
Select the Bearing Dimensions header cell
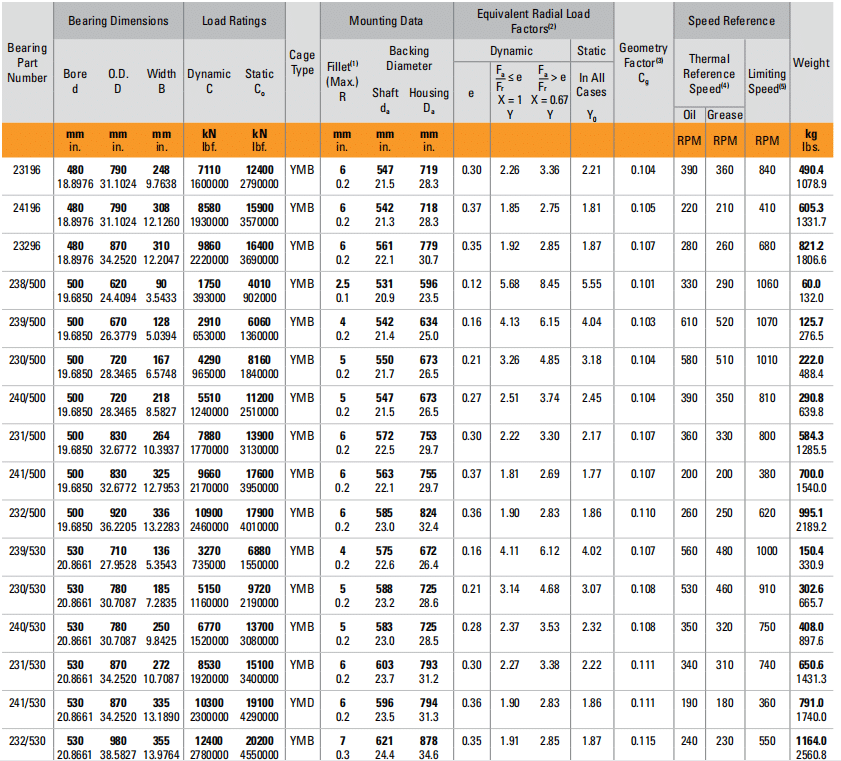click(117, 21)
